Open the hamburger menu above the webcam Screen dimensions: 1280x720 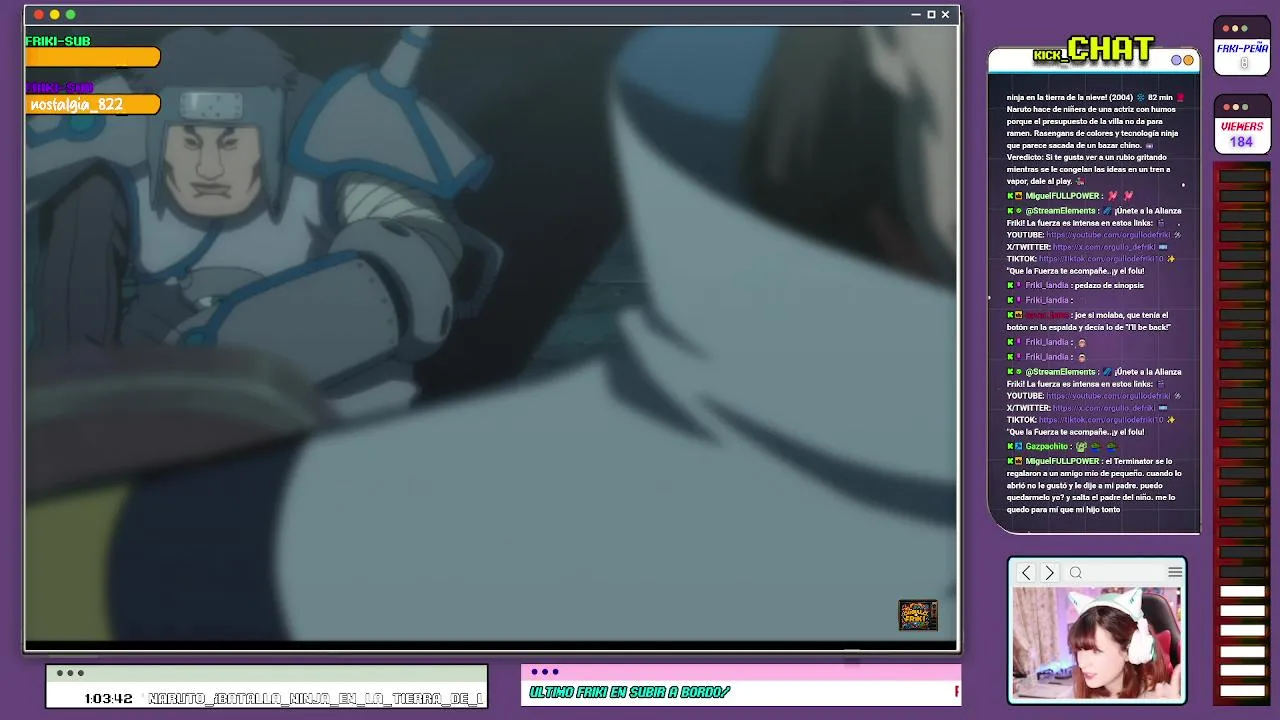(x=1175, y=572)
